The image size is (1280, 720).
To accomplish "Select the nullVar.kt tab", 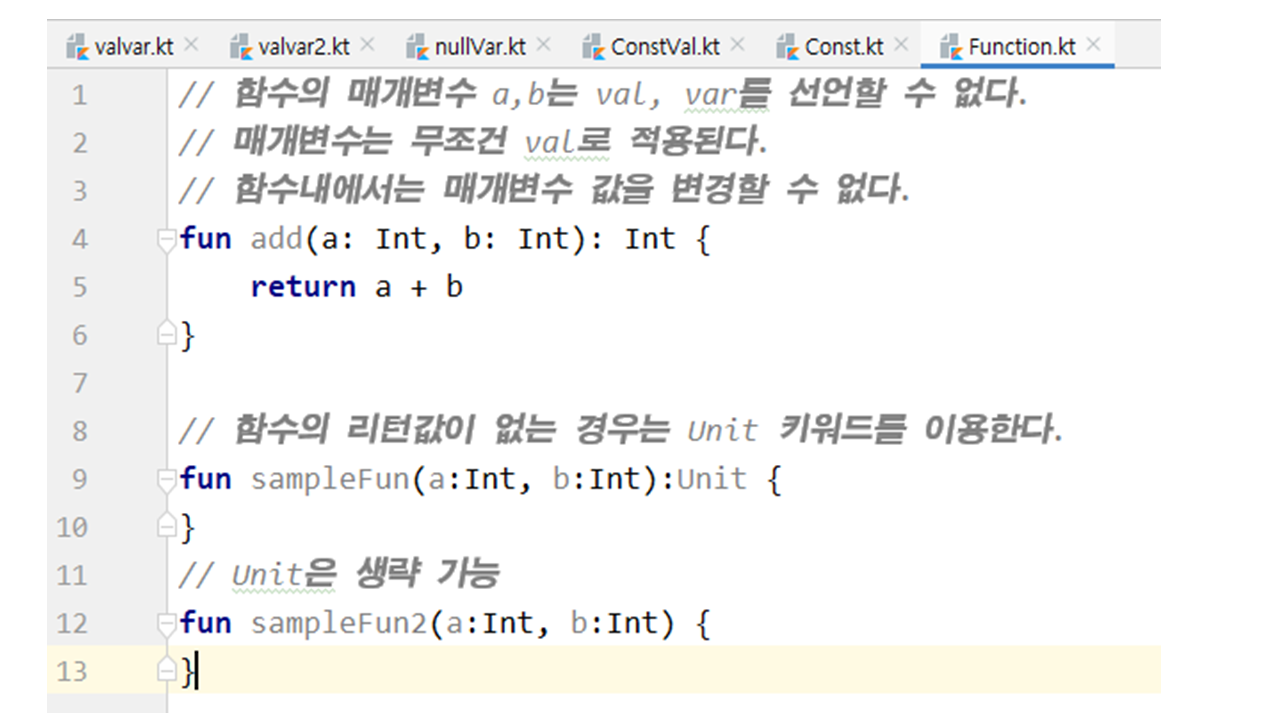I will (x=479, y=46).
